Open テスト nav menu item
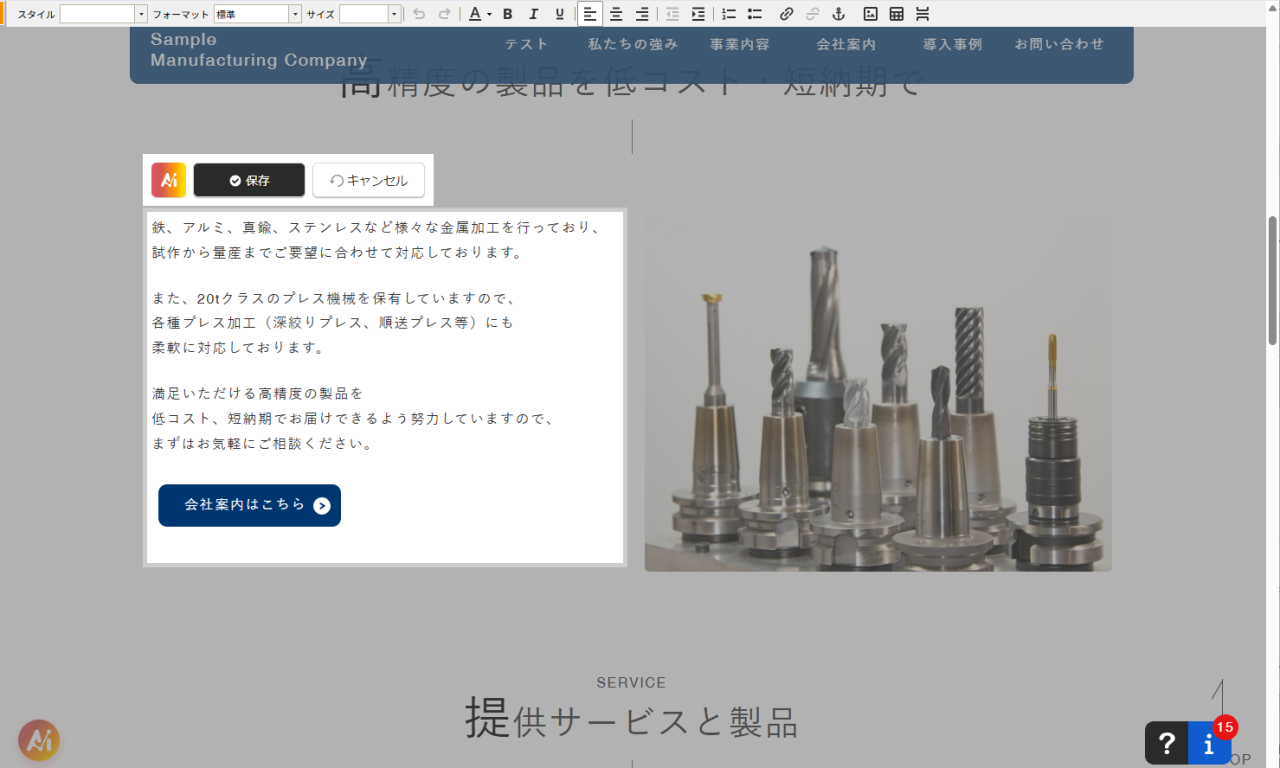This screenshot has height=768, width=1280. coord(526,44)
